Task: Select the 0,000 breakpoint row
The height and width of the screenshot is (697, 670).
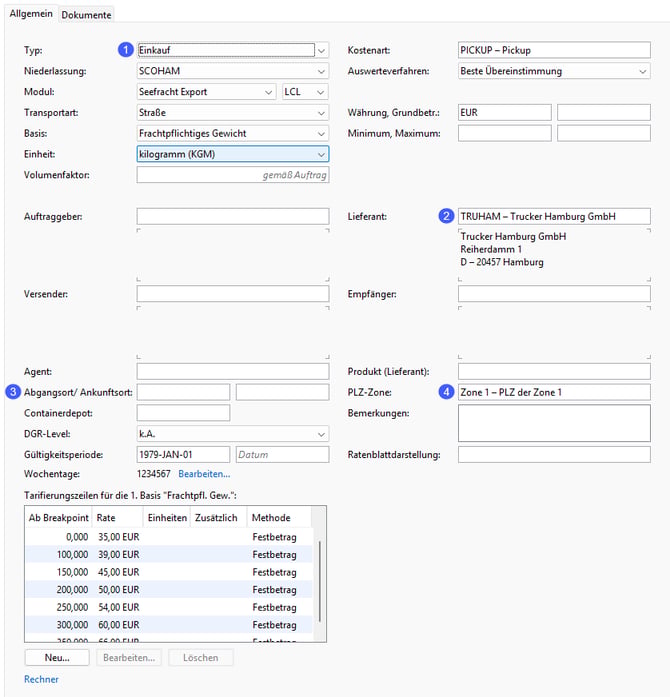Action: [x=169, y=537]
